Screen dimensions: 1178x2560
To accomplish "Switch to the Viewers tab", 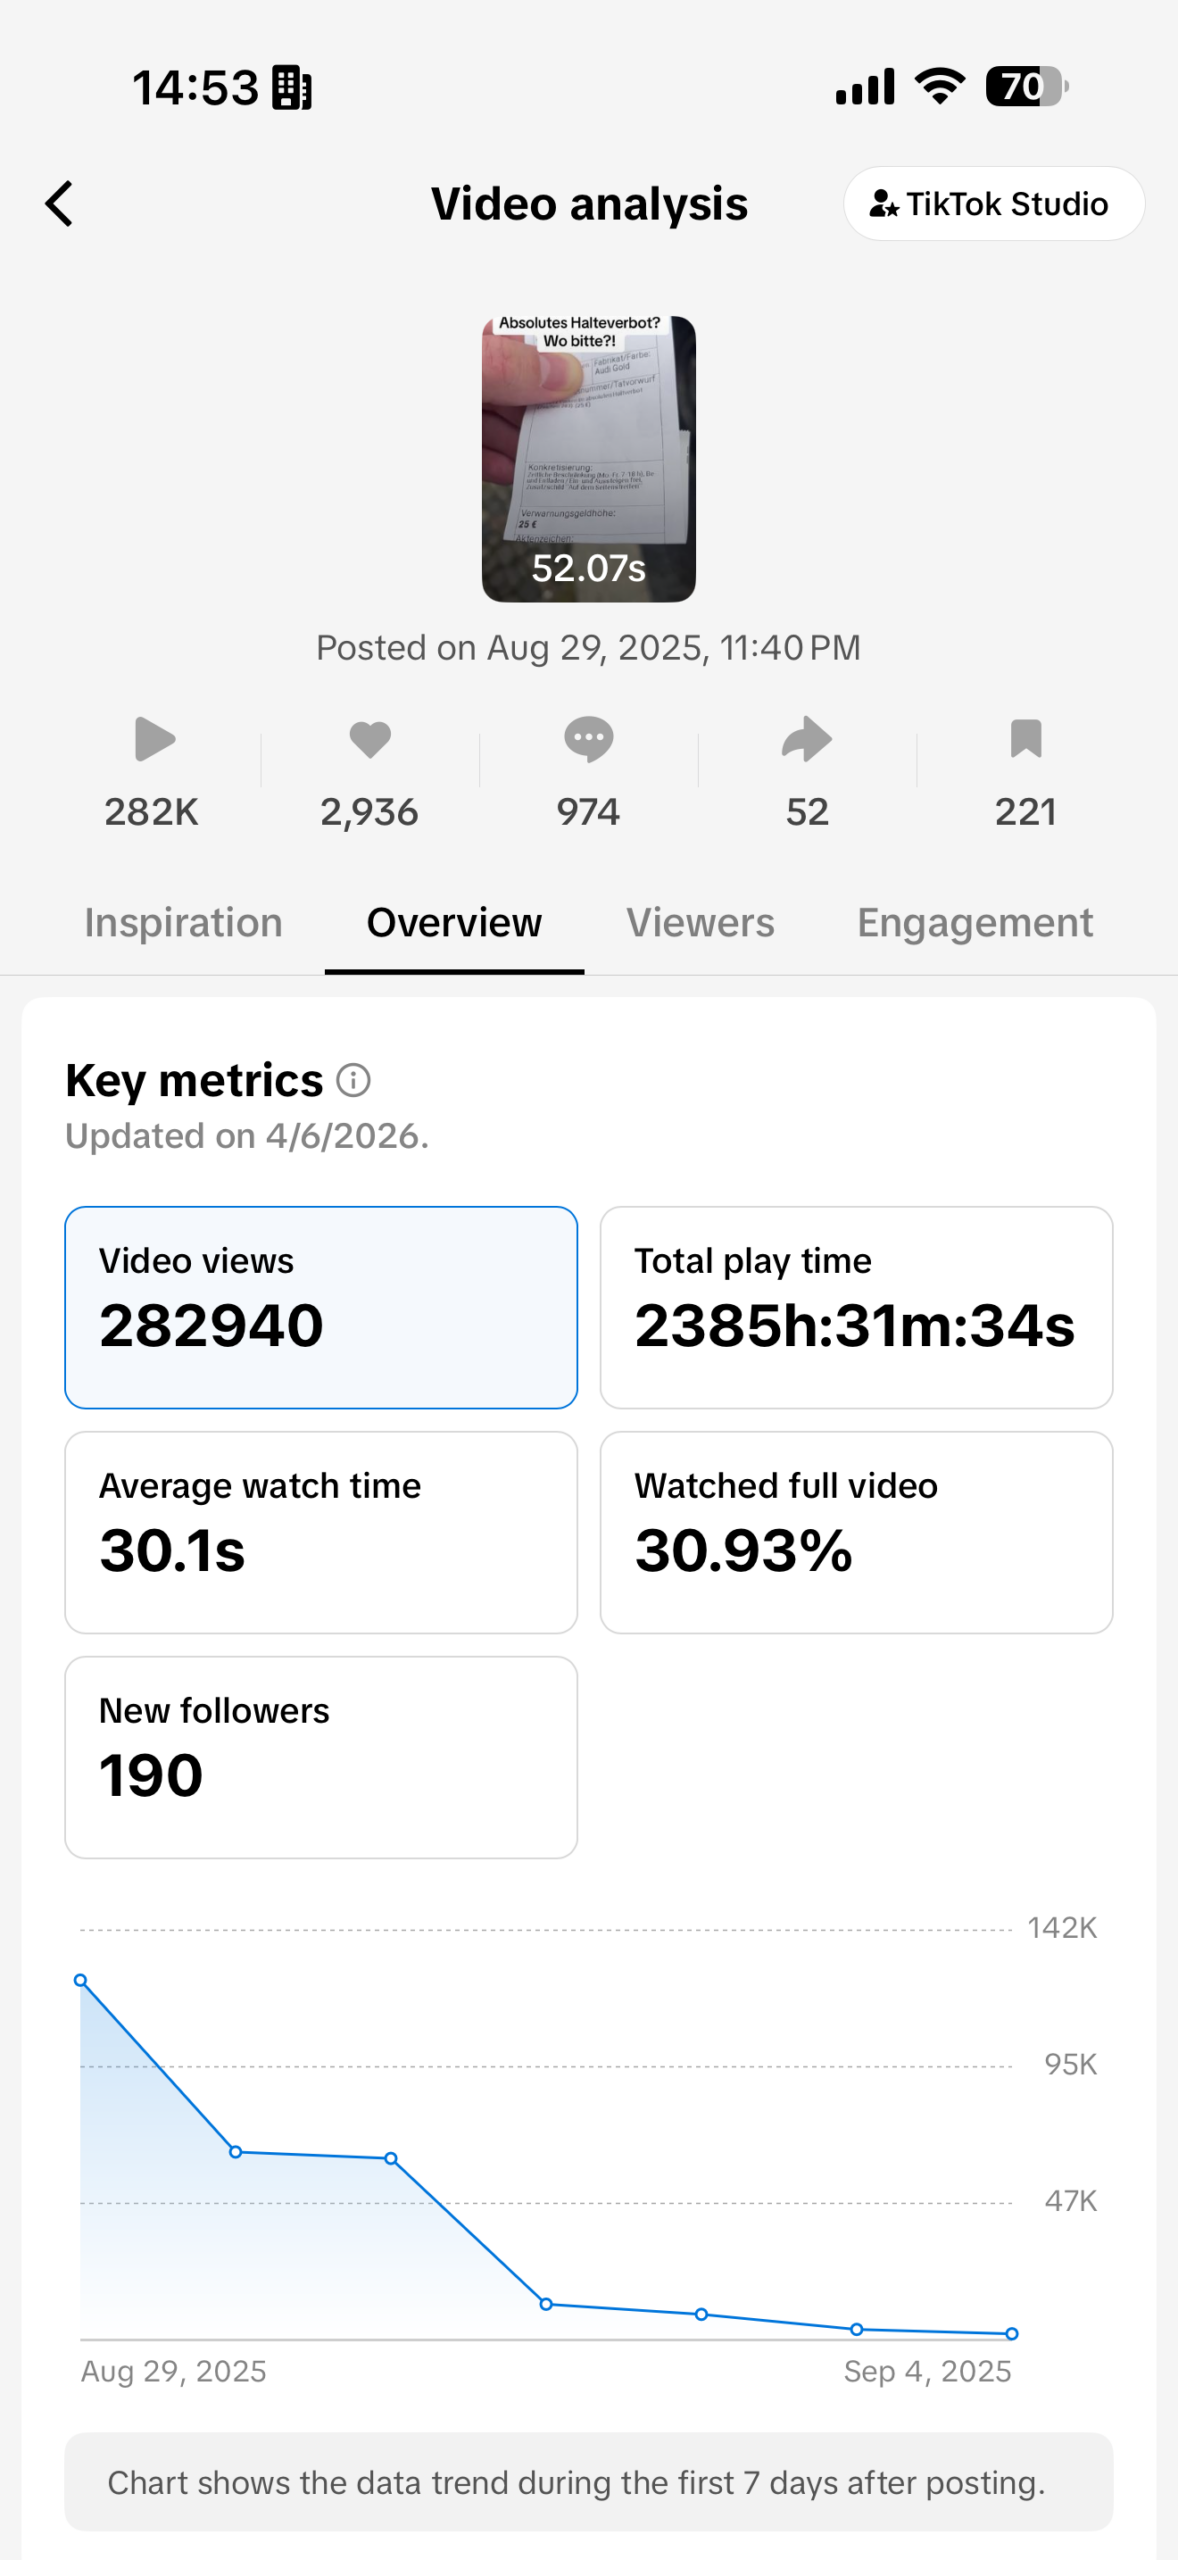I will coord(700,923).
